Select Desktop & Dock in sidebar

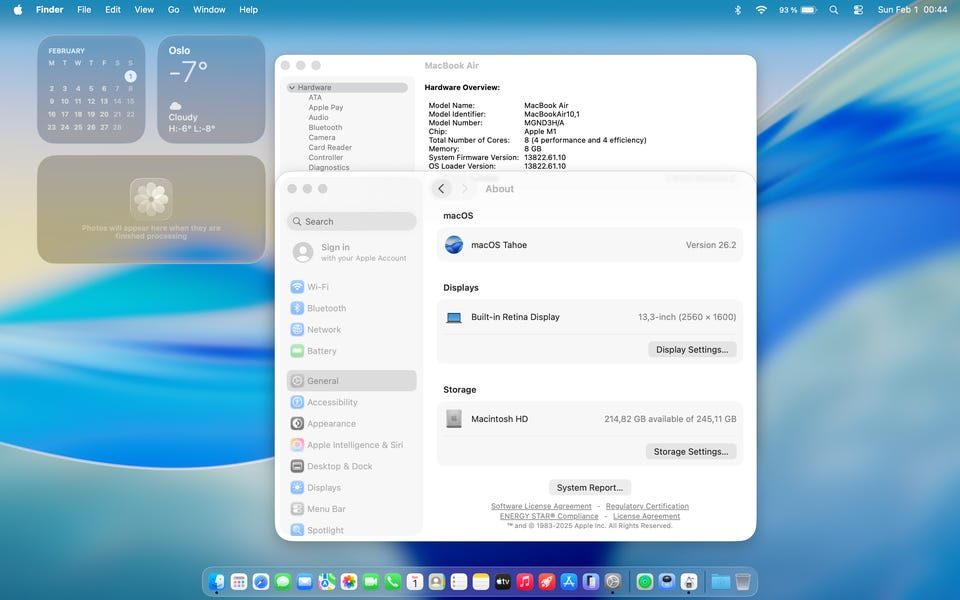(339, 466)
